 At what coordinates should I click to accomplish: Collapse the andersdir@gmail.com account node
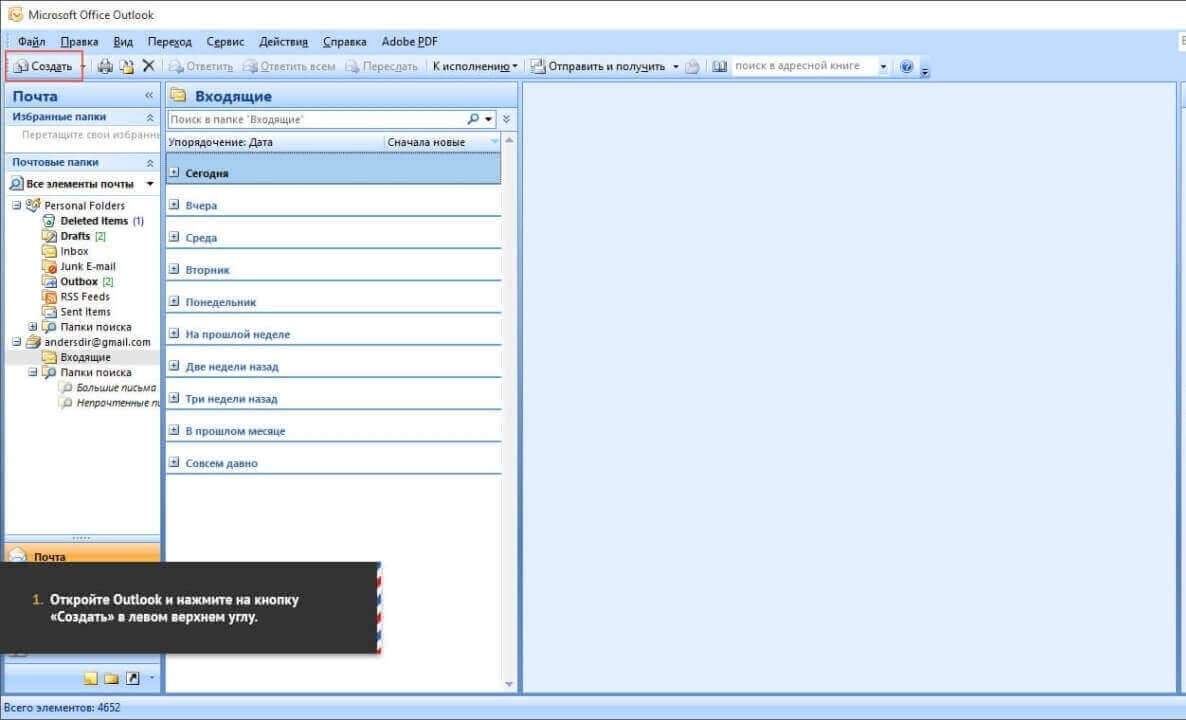click(x=17, y=342)
